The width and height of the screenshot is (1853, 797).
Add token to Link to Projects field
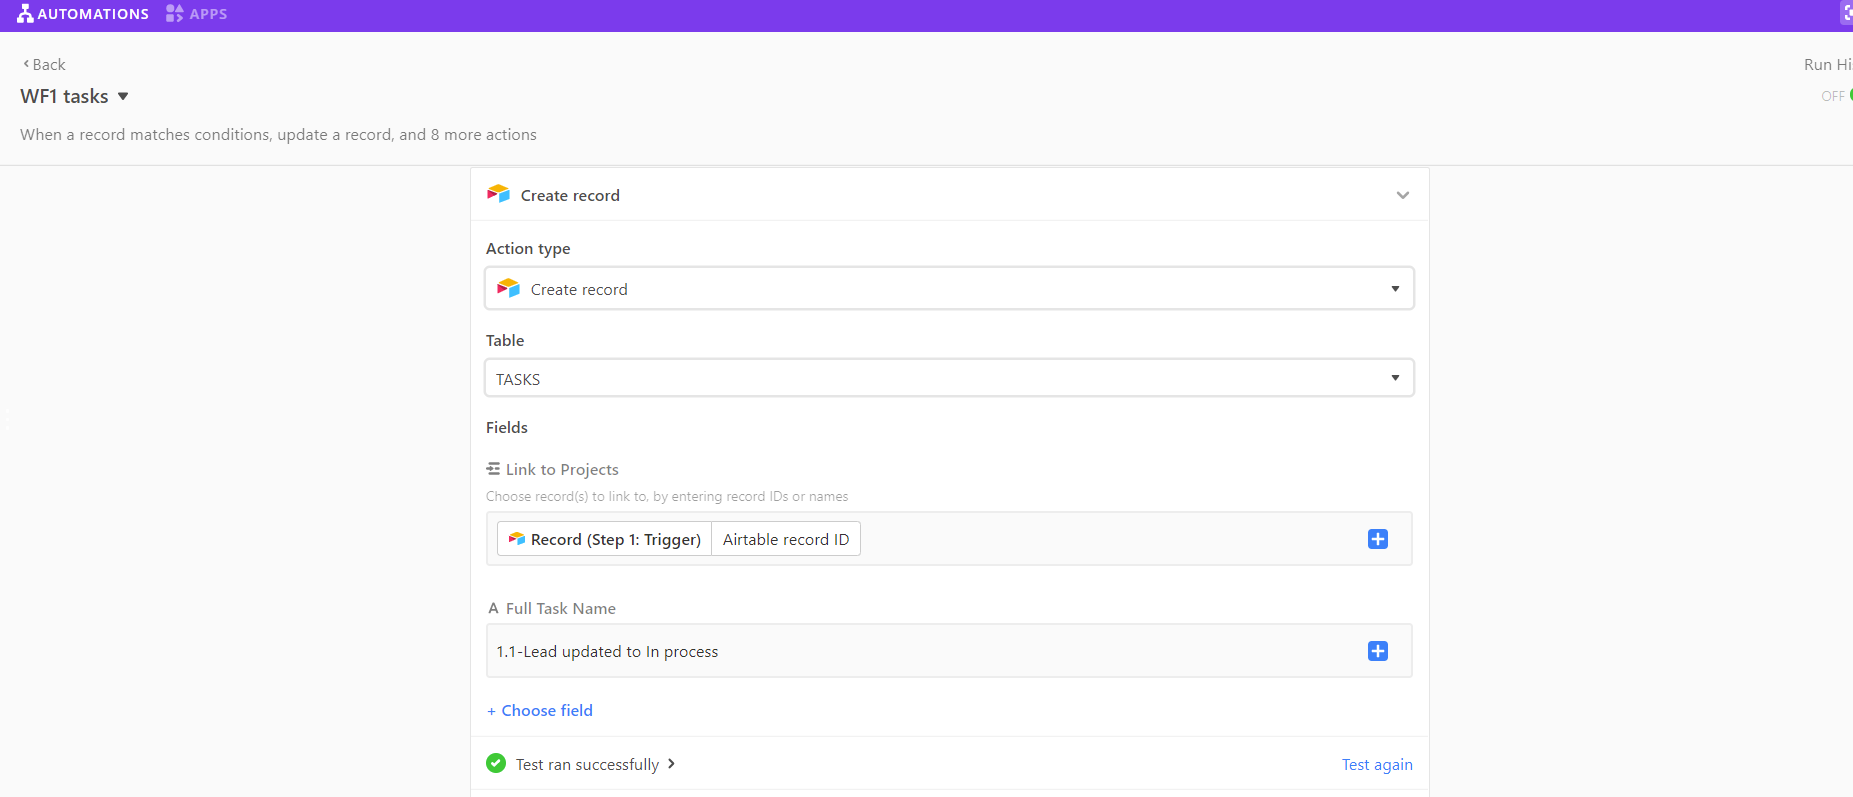[x=1377, y=539]
